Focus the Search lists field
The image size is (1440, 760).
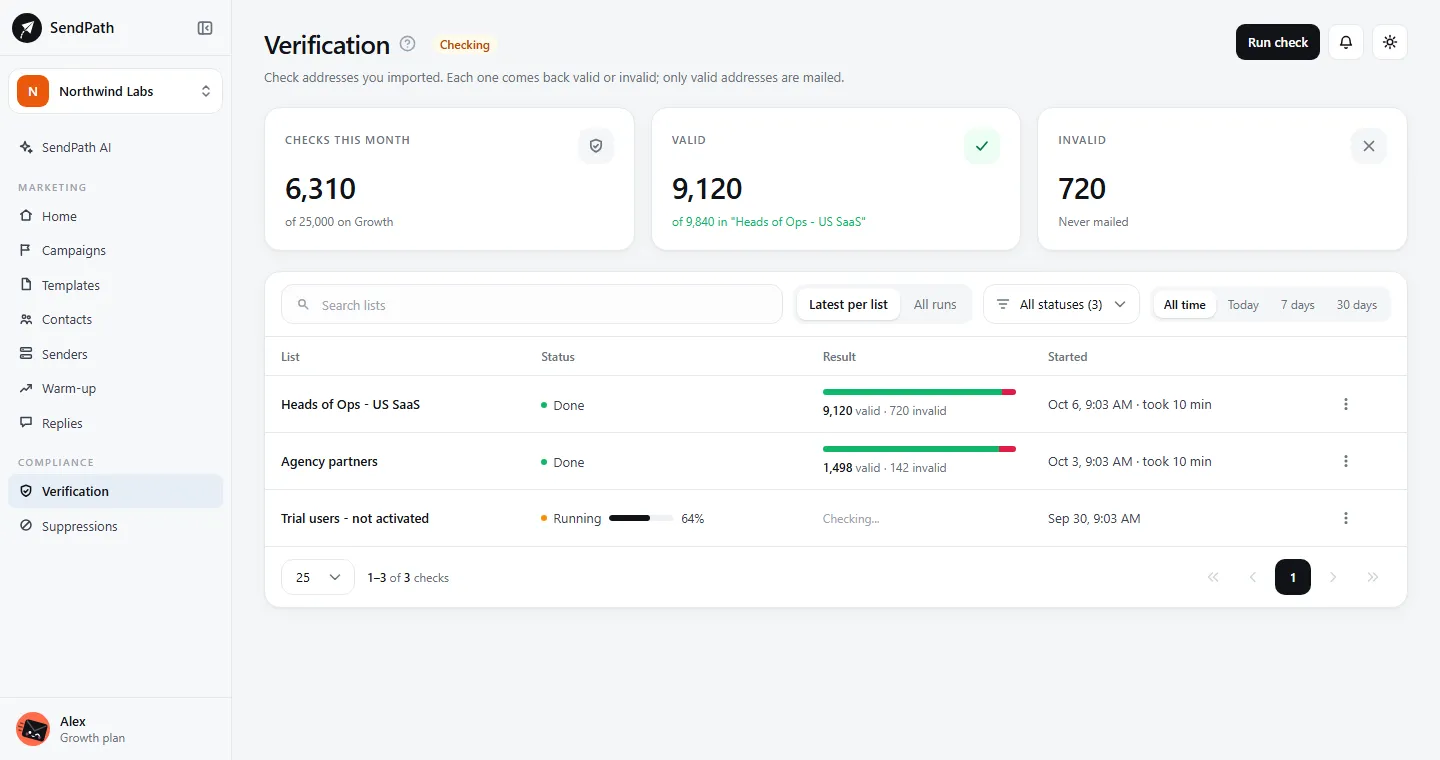[x=532, y=304]
